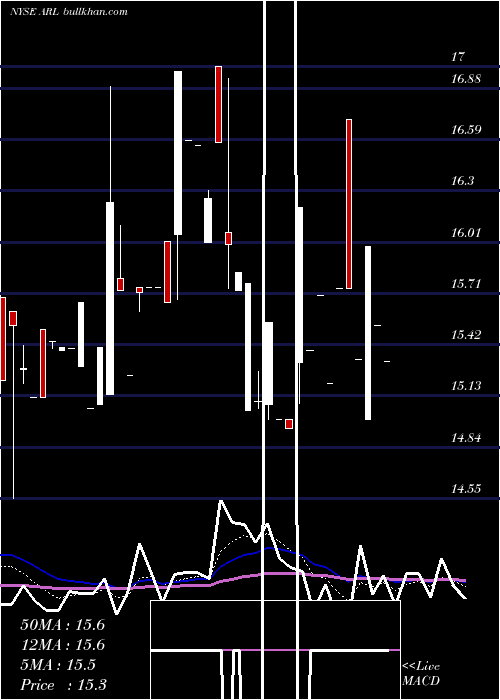Click the 50MA : 15.6 reading
Viewport: 500px width, 700px height.
click(x=62, y=625)
